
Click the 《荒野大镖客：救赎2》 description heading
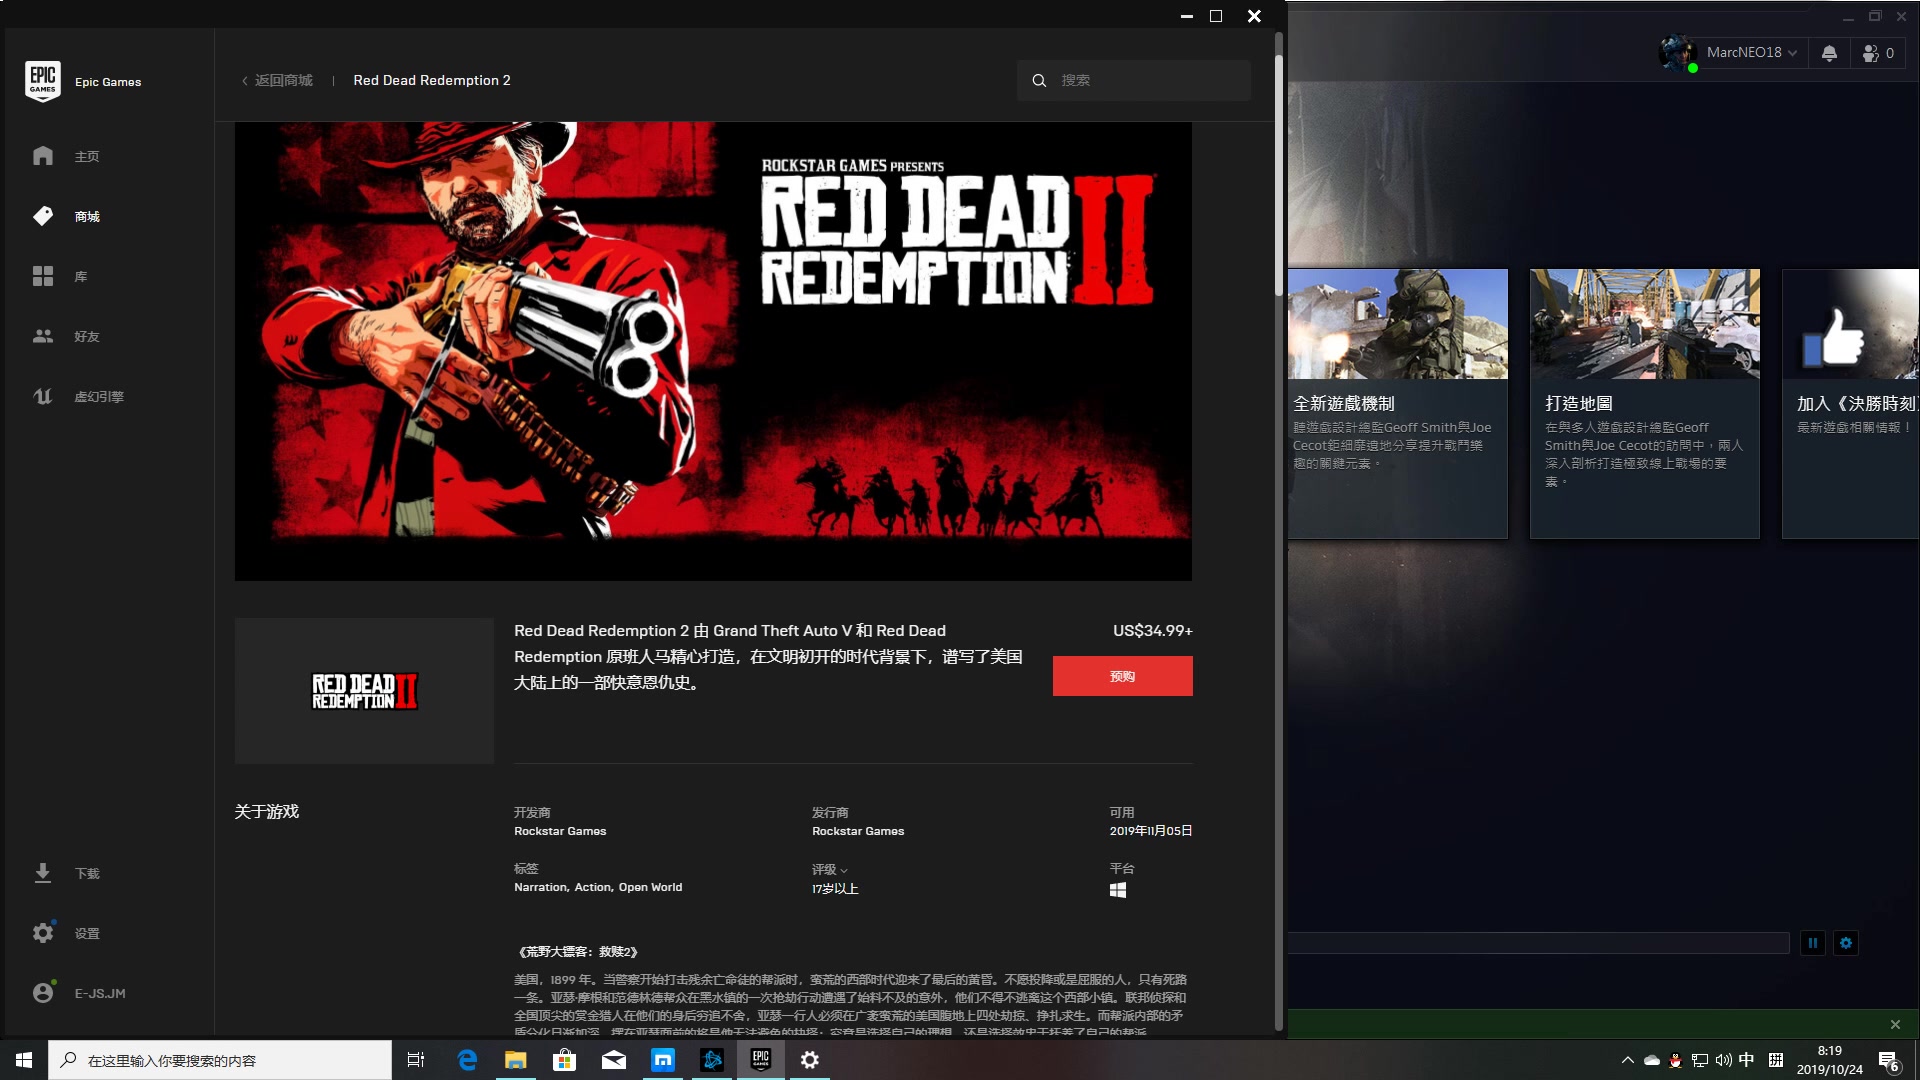pyautogui.click(x=578, y=952)
